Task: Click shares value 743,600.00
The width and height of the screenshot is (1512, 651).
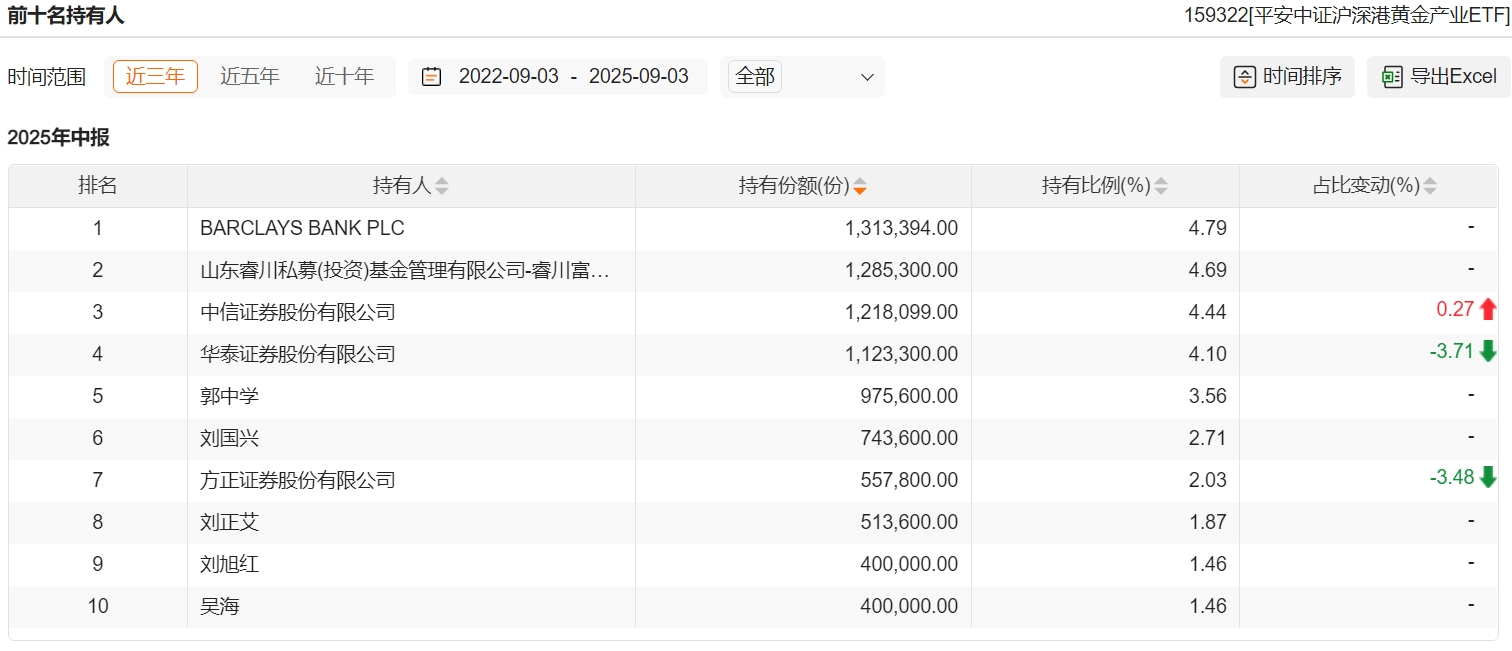Action: [909, 438]
